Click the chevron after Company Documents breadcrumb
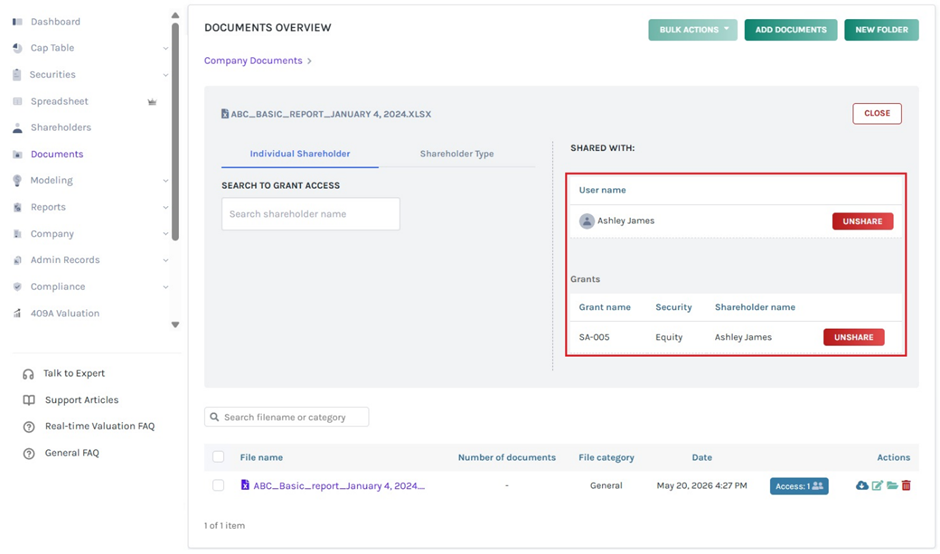The width and height of the screenshot is (940, 554). 309,61
